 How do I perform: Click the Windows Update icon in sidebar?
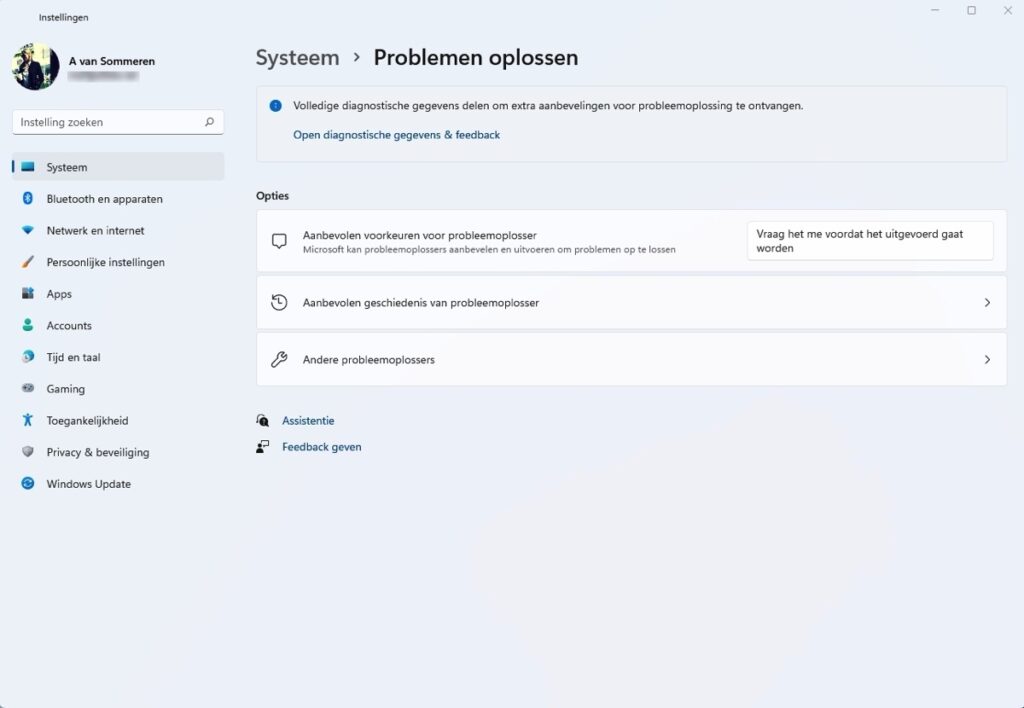click(28, 484)
